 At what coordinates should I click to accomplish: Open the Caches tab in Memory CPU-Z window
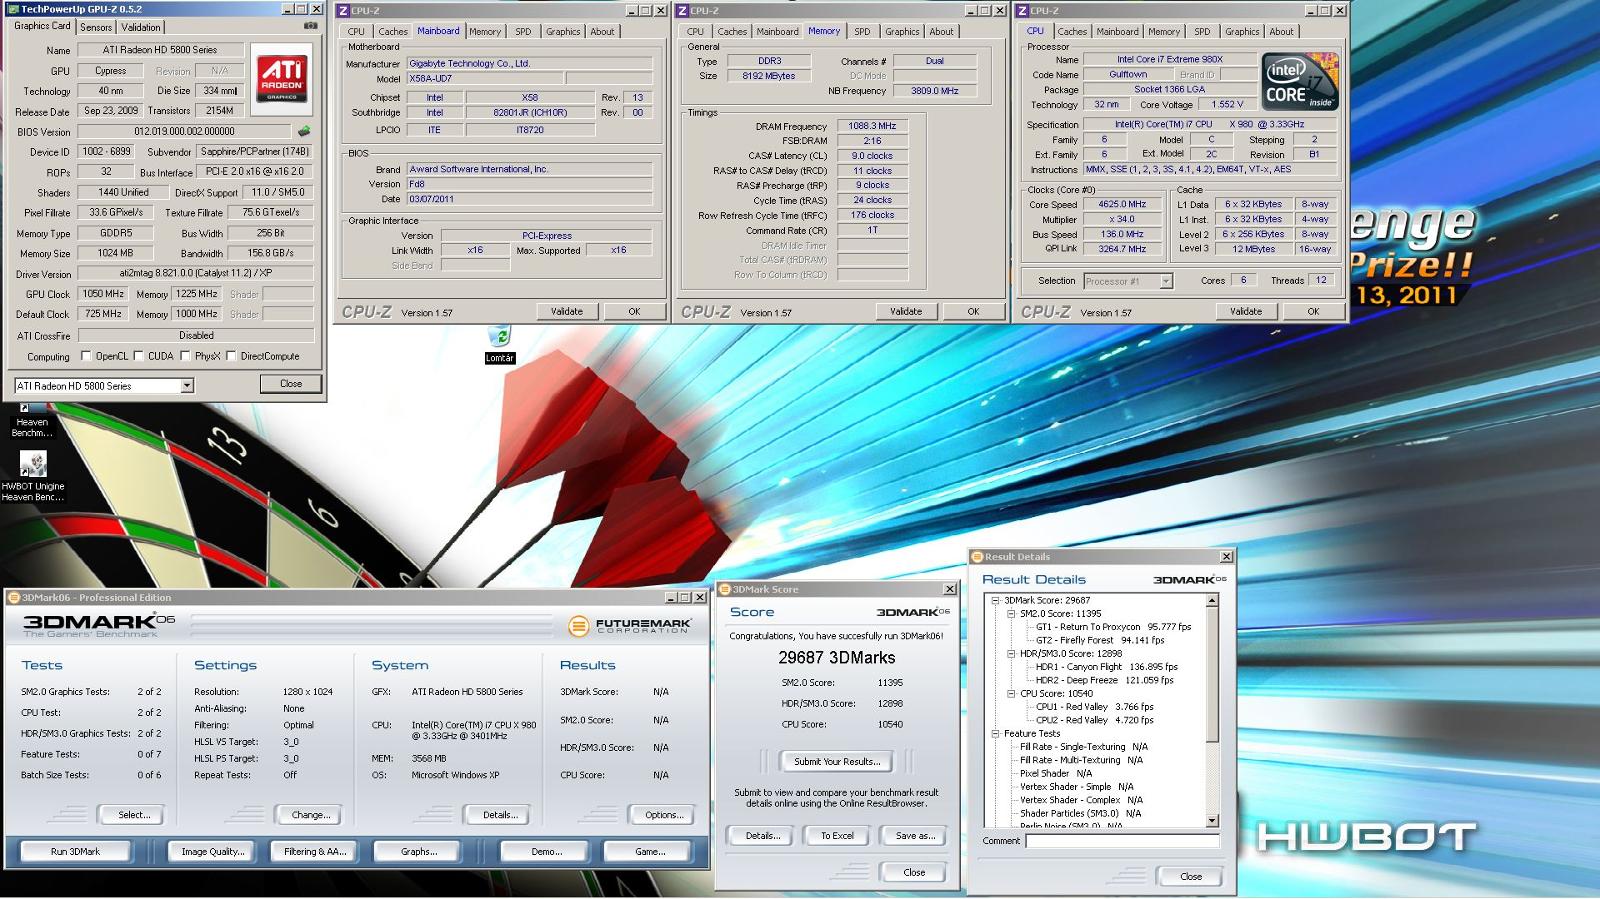coord(732,32)
